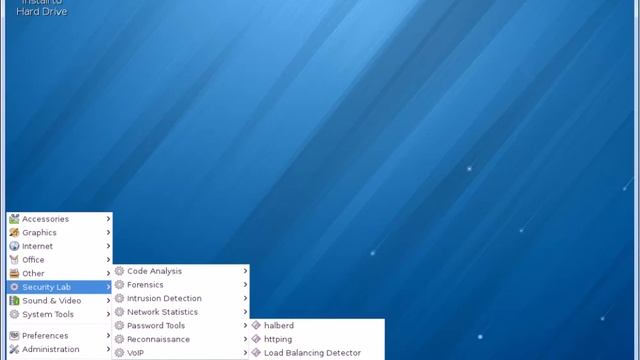
Task: Expand Forensics submenu arrow
Action: click(x=245, y=284)
